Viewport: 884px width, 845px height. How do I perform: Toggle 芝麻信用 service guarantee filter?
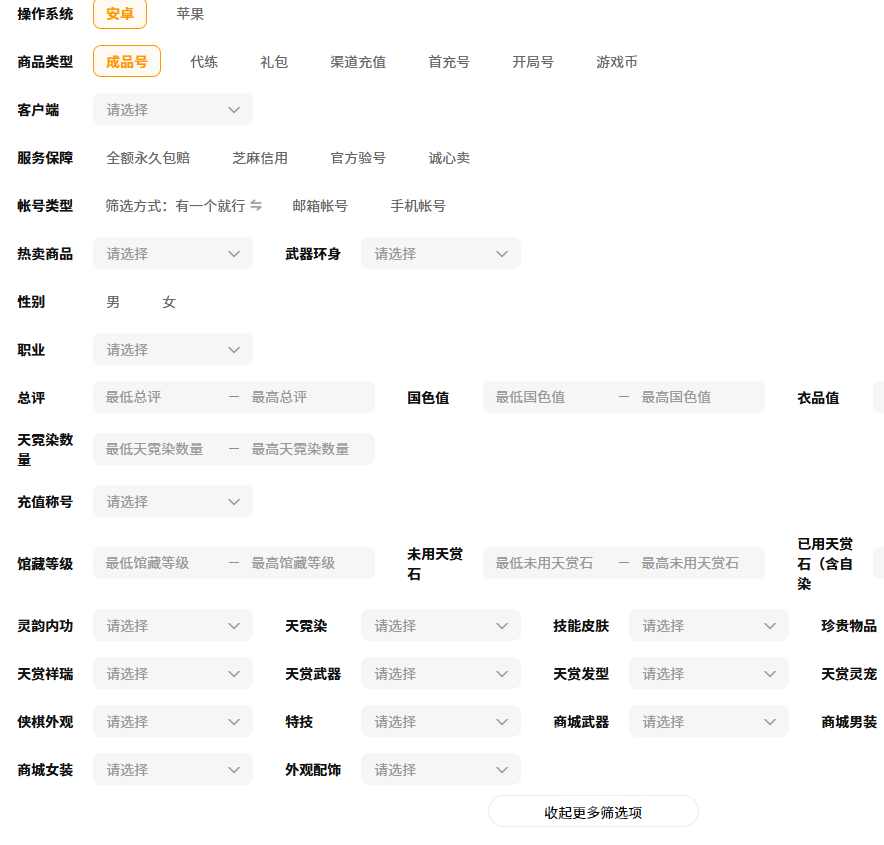[x=260, y=158]
